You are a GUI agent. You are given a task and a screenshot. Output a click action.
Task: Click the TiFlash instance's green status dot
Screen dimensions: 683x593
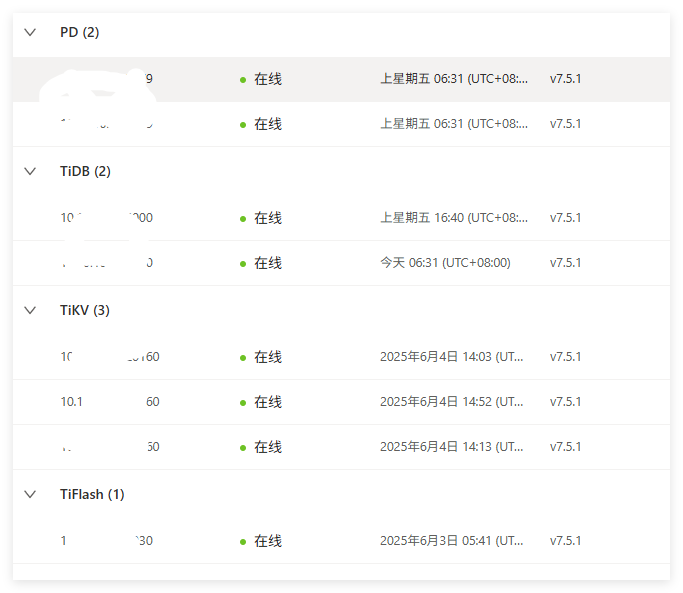coord(243,541)
